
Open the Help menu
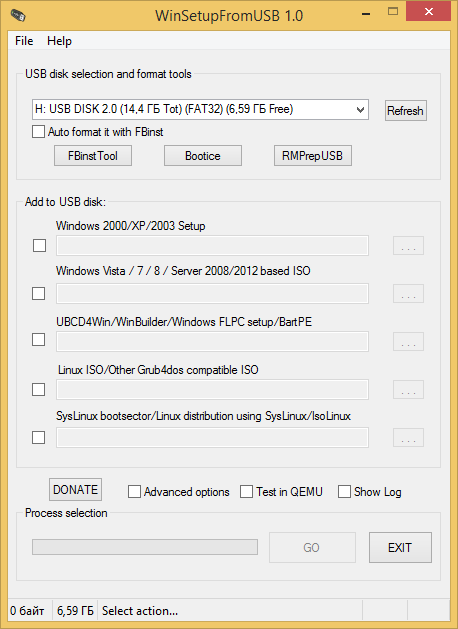59,41
